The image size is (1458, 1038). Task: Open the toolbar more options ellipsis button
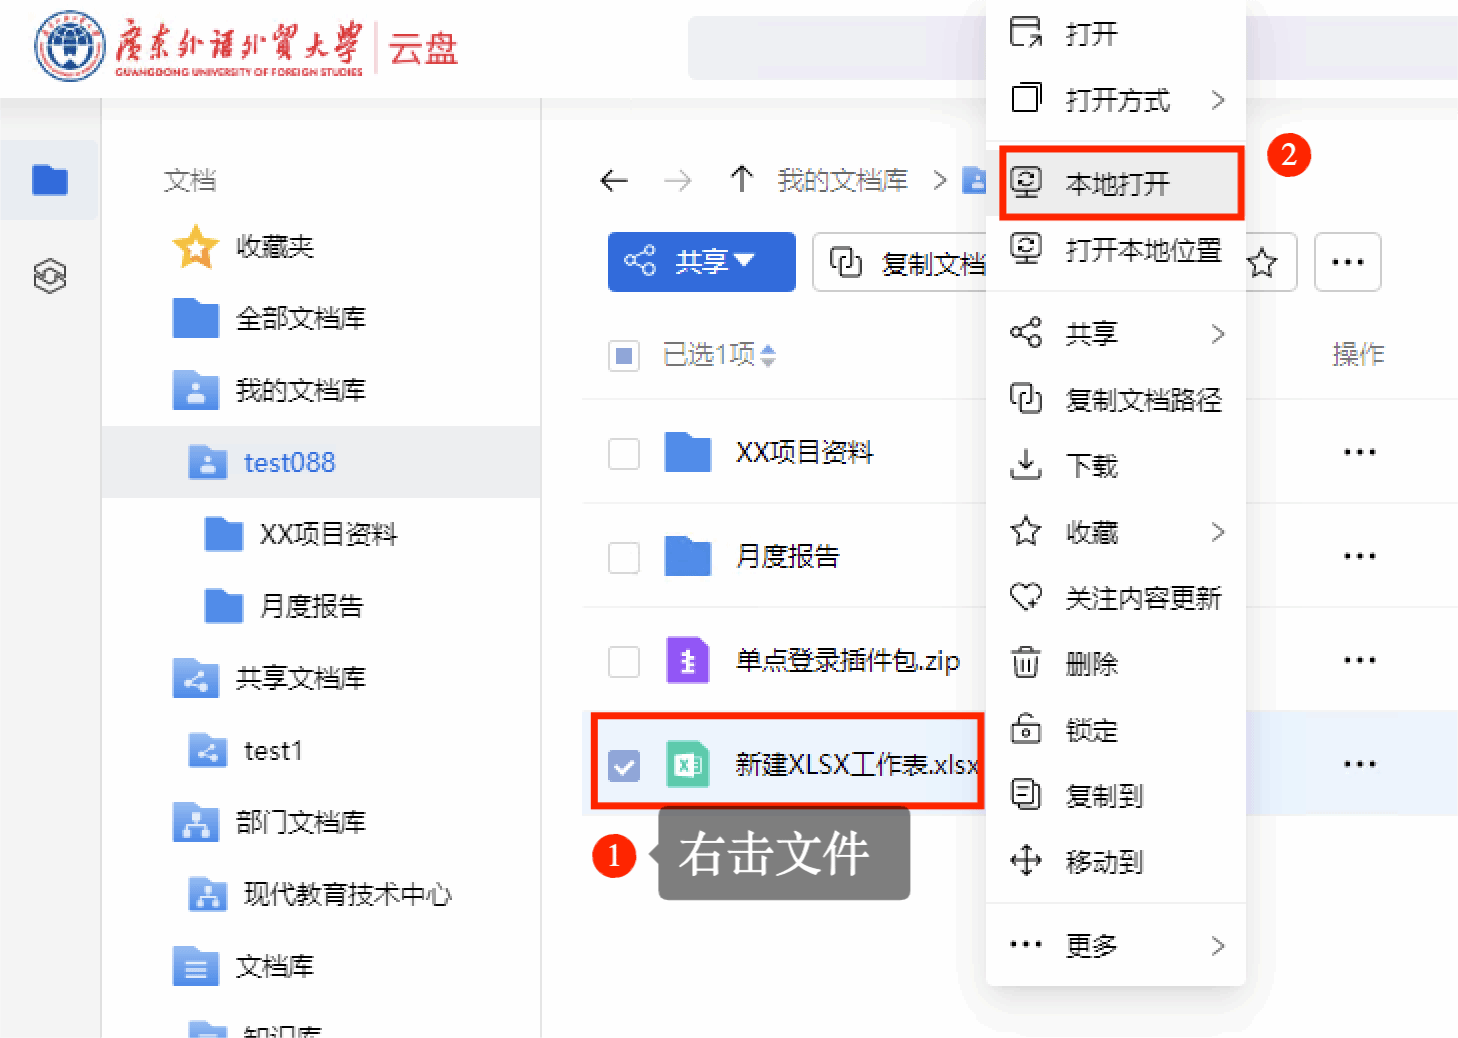[x=1347, y=263]
